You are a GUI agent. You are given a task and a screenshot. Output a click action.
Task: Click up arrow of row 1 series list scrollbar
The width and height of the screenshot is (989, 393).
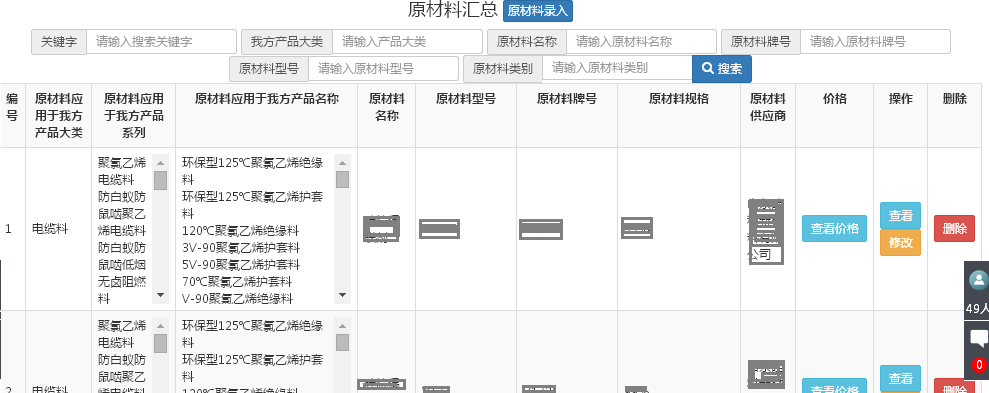[x=160, y=163]
